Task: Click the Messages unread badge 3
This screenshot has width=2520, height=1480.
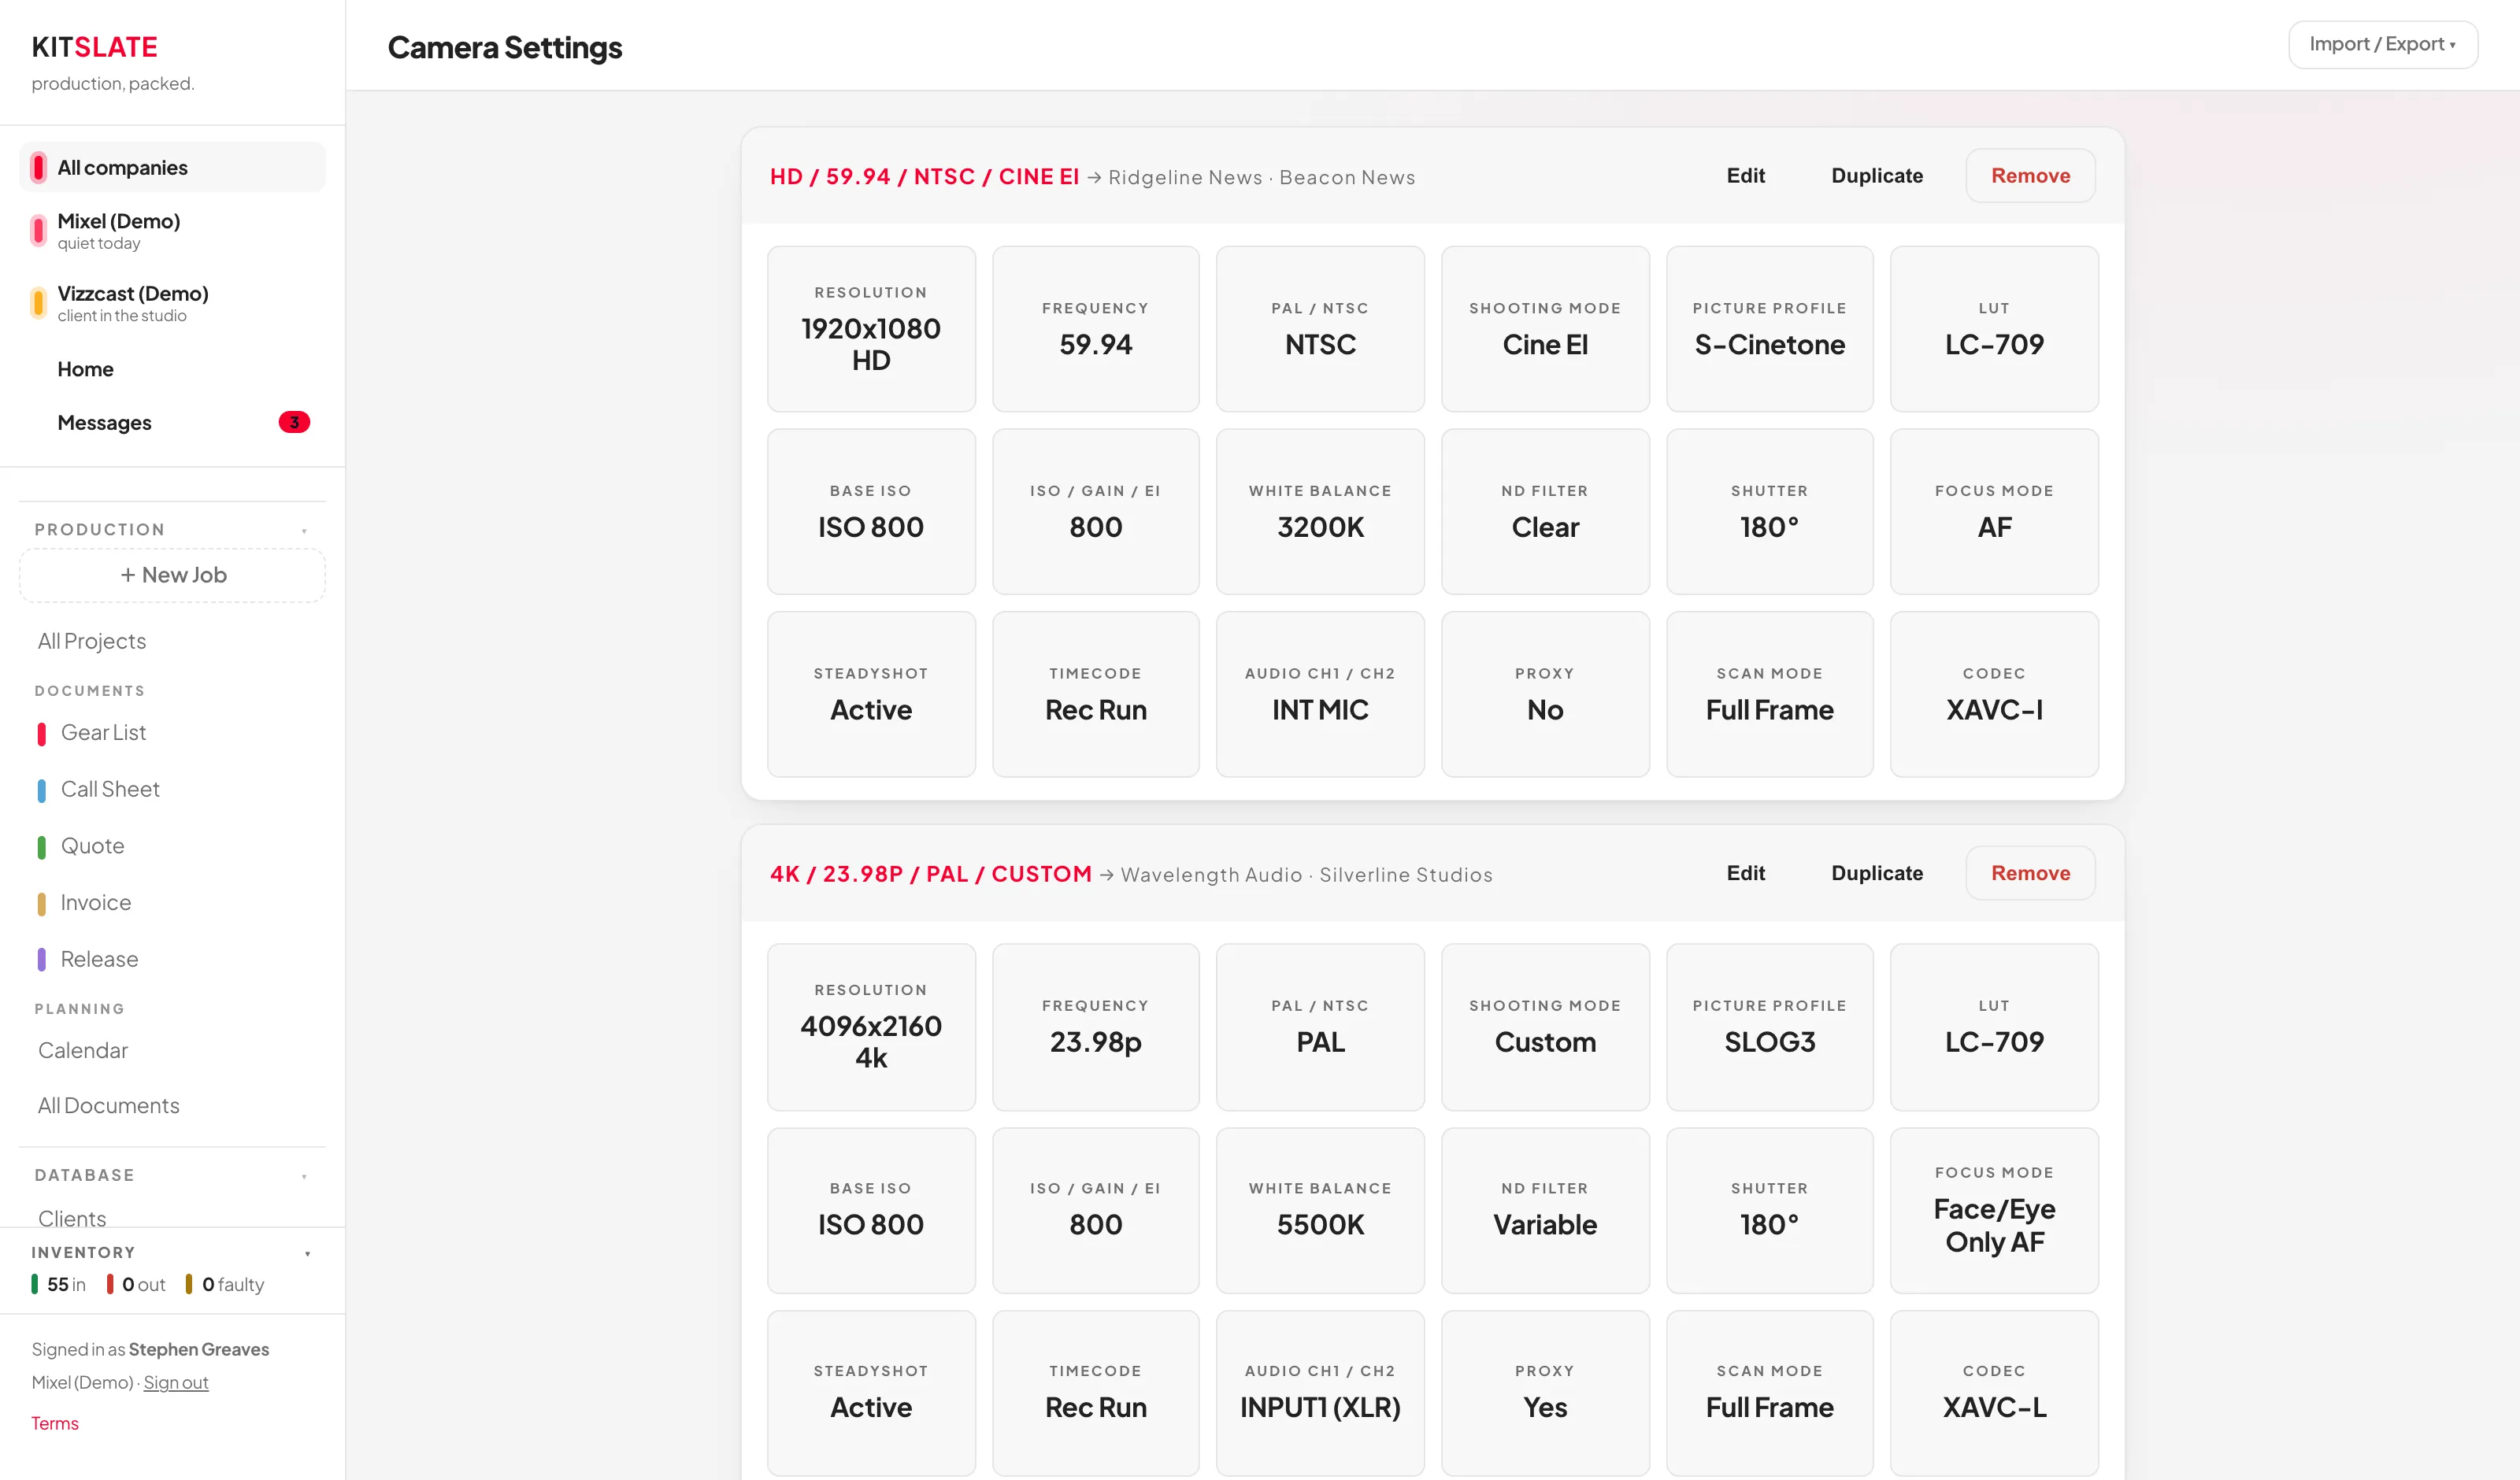Action: pyautogui.click(x=294, y=422)
